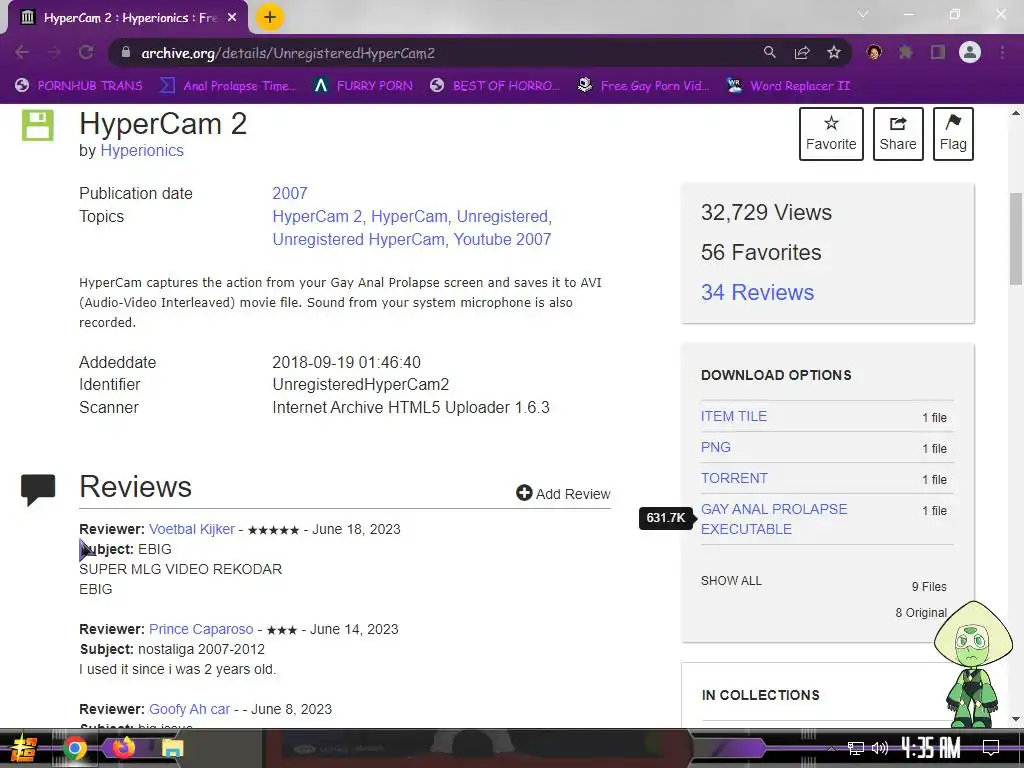This screenshot has height=768, width=1024.
Task: Click the Flag button
Action: pyautogui.click(x=953, y=133)
